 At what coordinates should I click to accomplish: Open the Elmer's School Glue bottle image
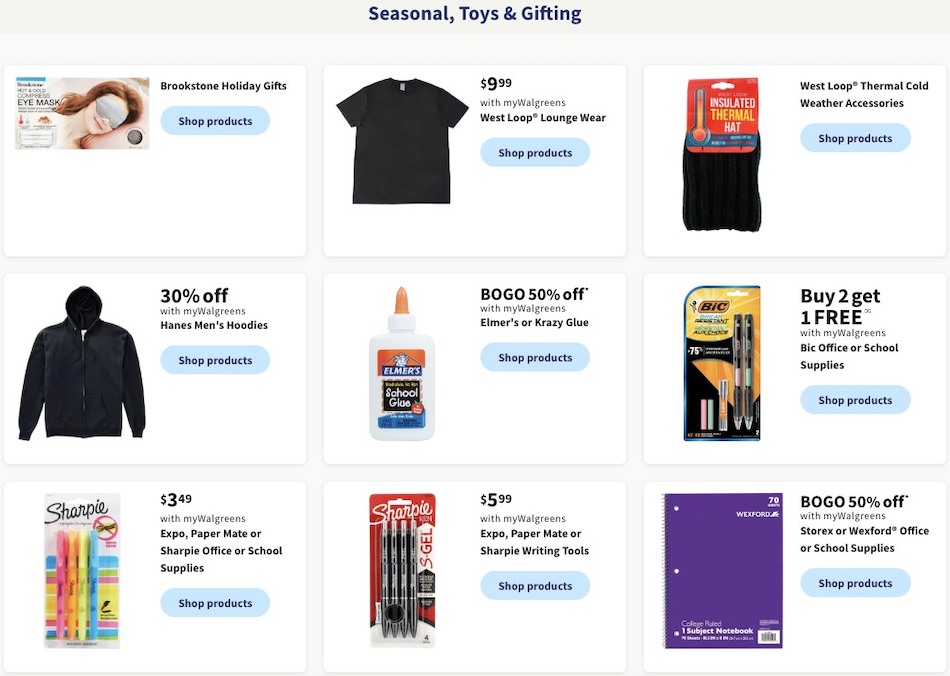402,365
